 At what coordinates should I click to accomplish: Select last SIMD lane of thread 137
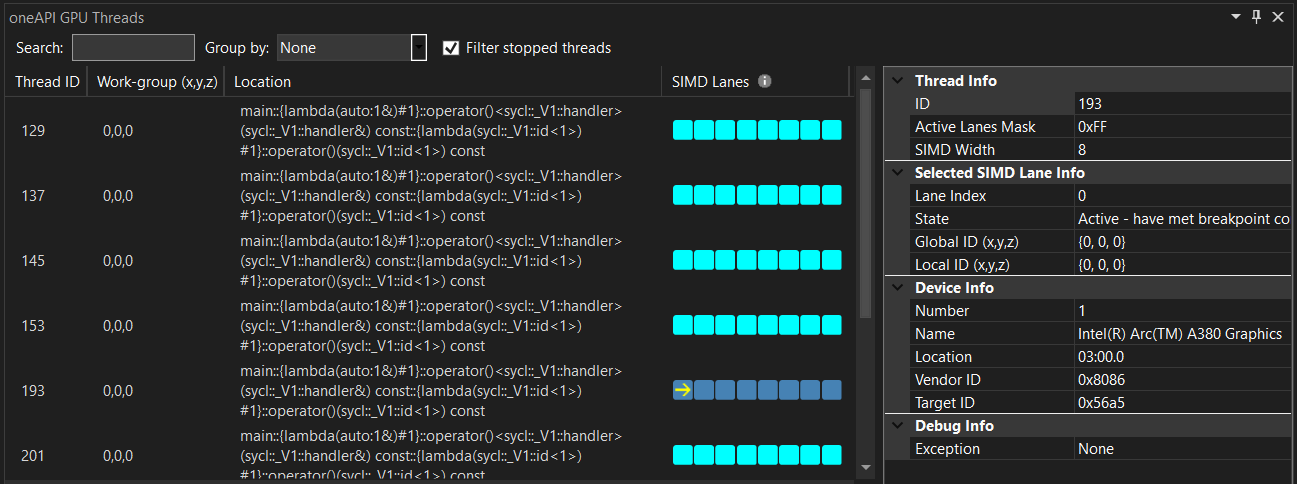click(x=832, y=195)
